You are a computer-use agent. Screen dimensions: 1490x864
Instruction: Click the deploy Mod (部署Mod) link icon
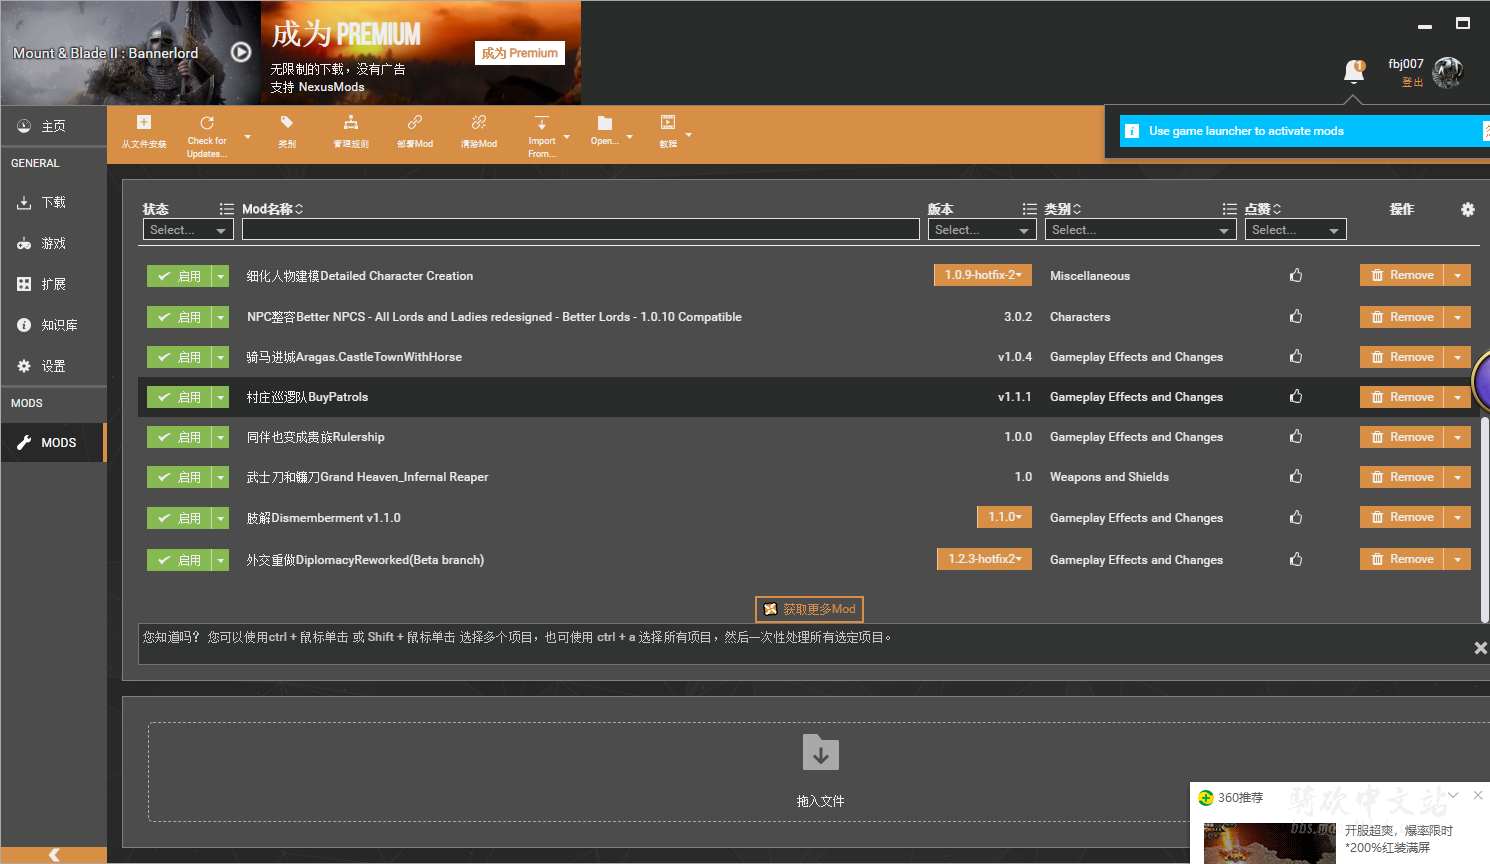(x=415, y=122)
